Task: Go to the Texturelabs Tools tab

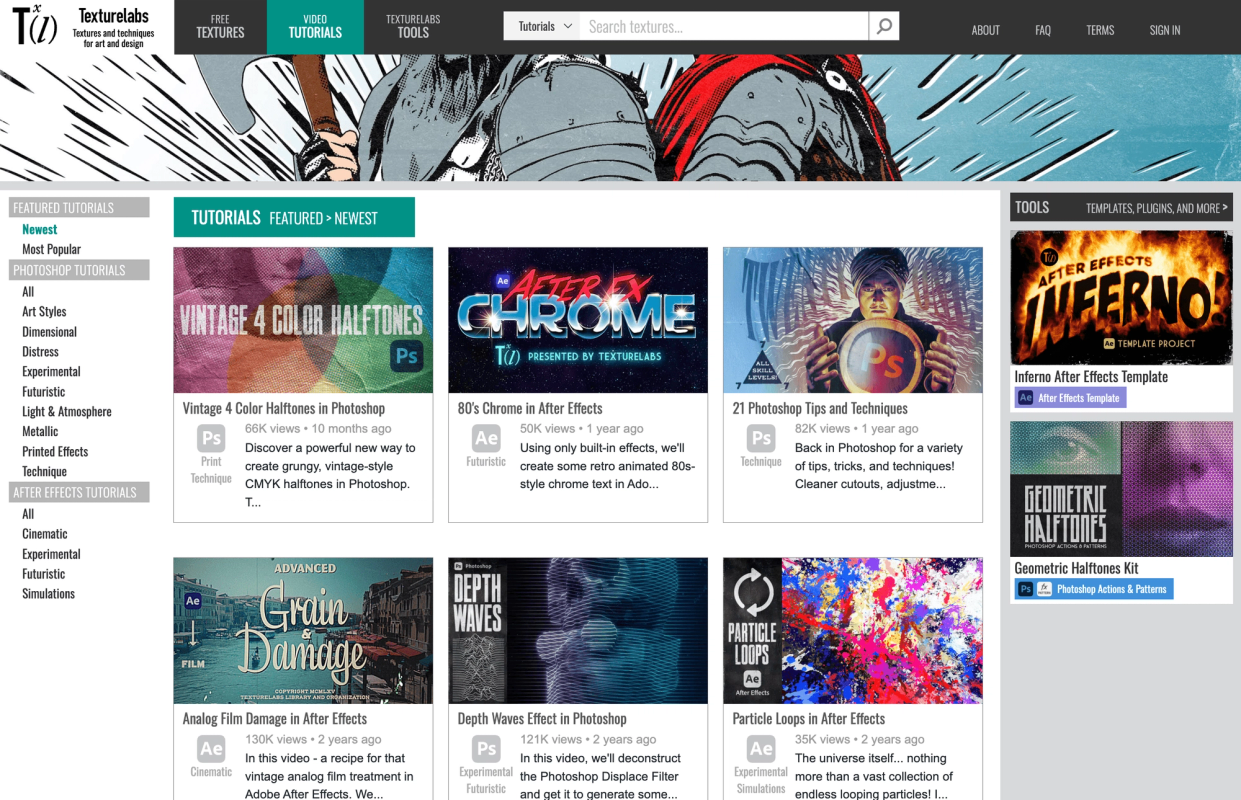Action: coord(413,27)
